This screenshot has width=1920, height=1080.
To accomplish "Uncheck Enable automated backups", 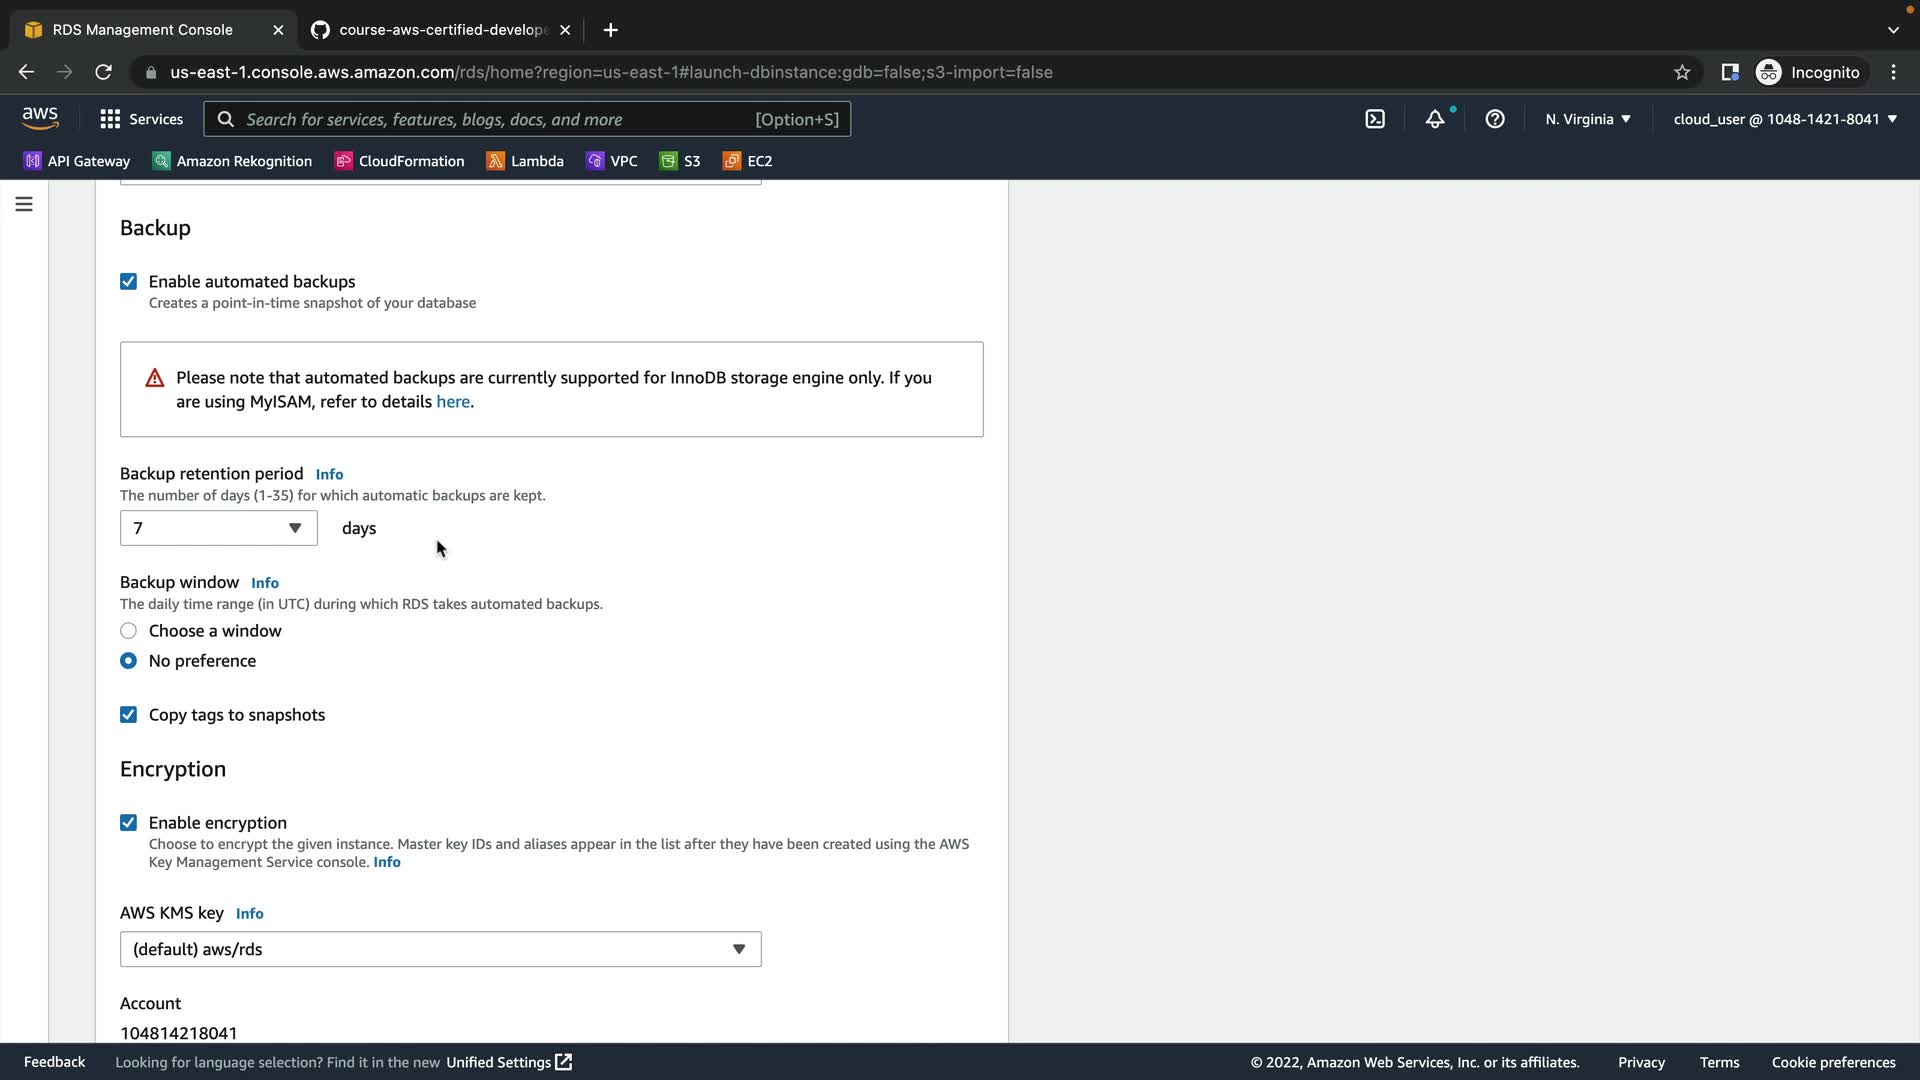I will [x=128, y=282].
